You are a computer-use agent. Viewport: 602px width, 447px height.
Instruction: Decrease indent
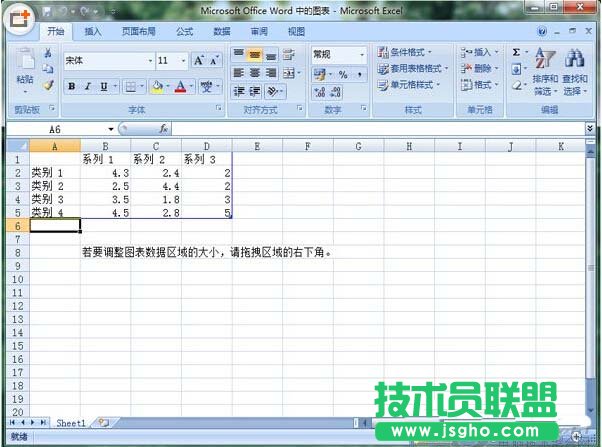tap(238, 91)
